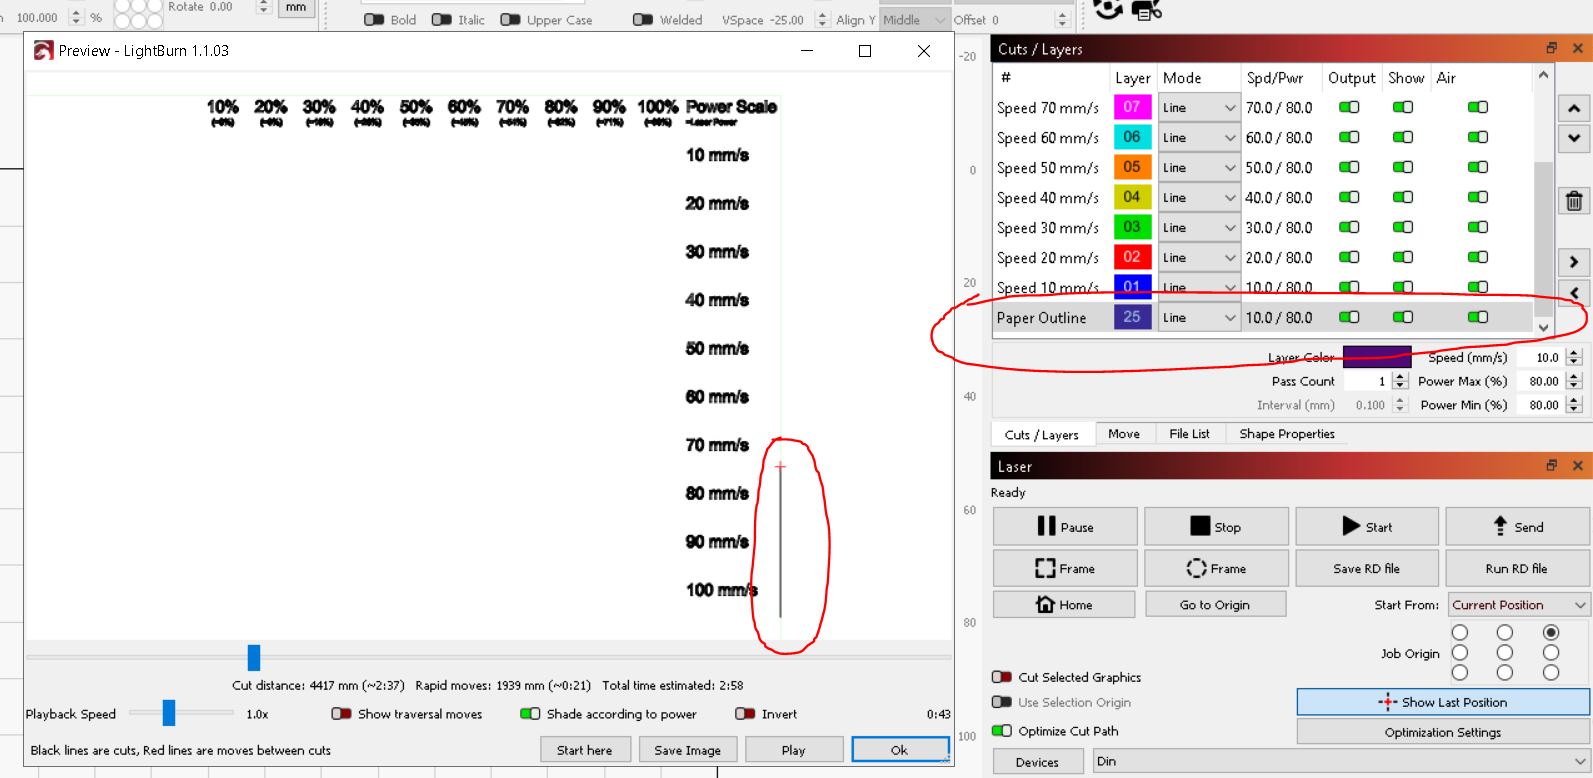Click the Pause laser button
Viewport: 1593px width, 778px height.
pos(1065,527)
